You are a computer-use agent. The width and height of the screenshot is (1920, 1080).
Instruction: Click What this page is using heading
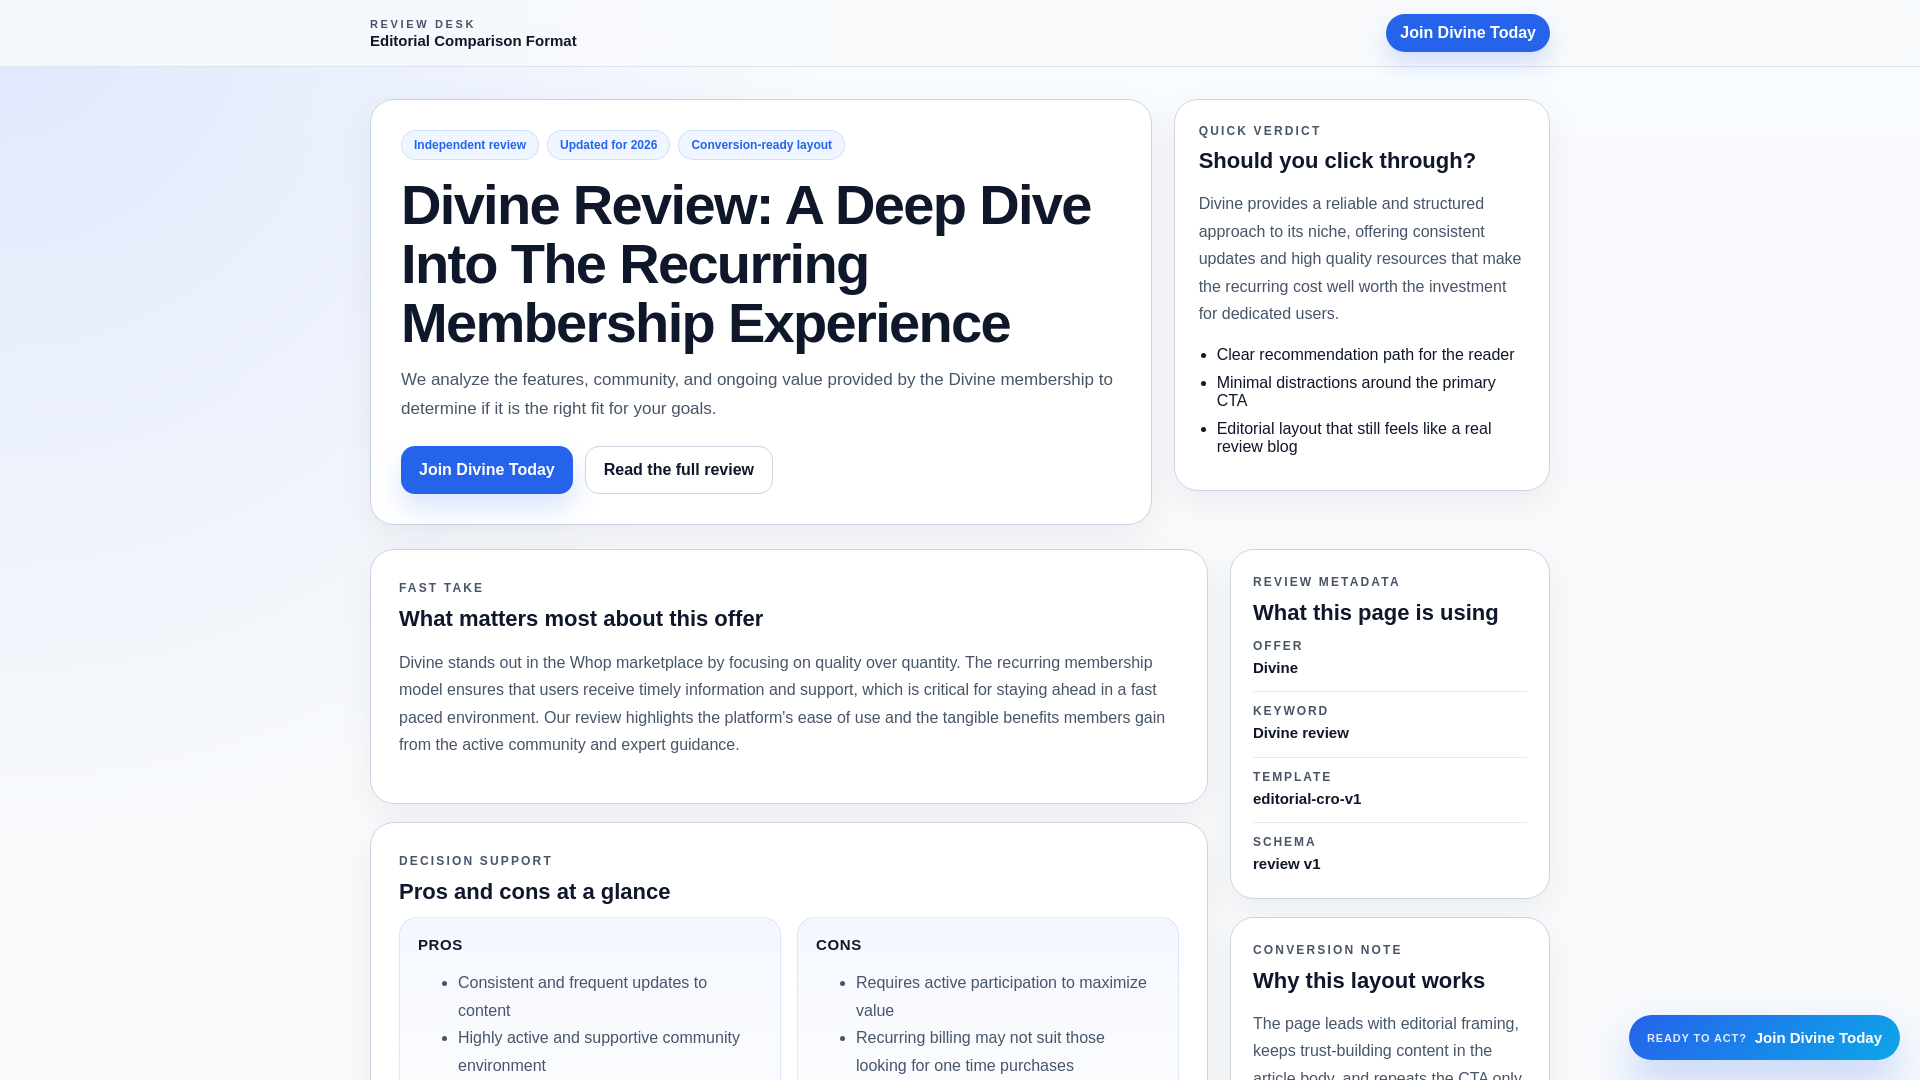[1375, 613]
